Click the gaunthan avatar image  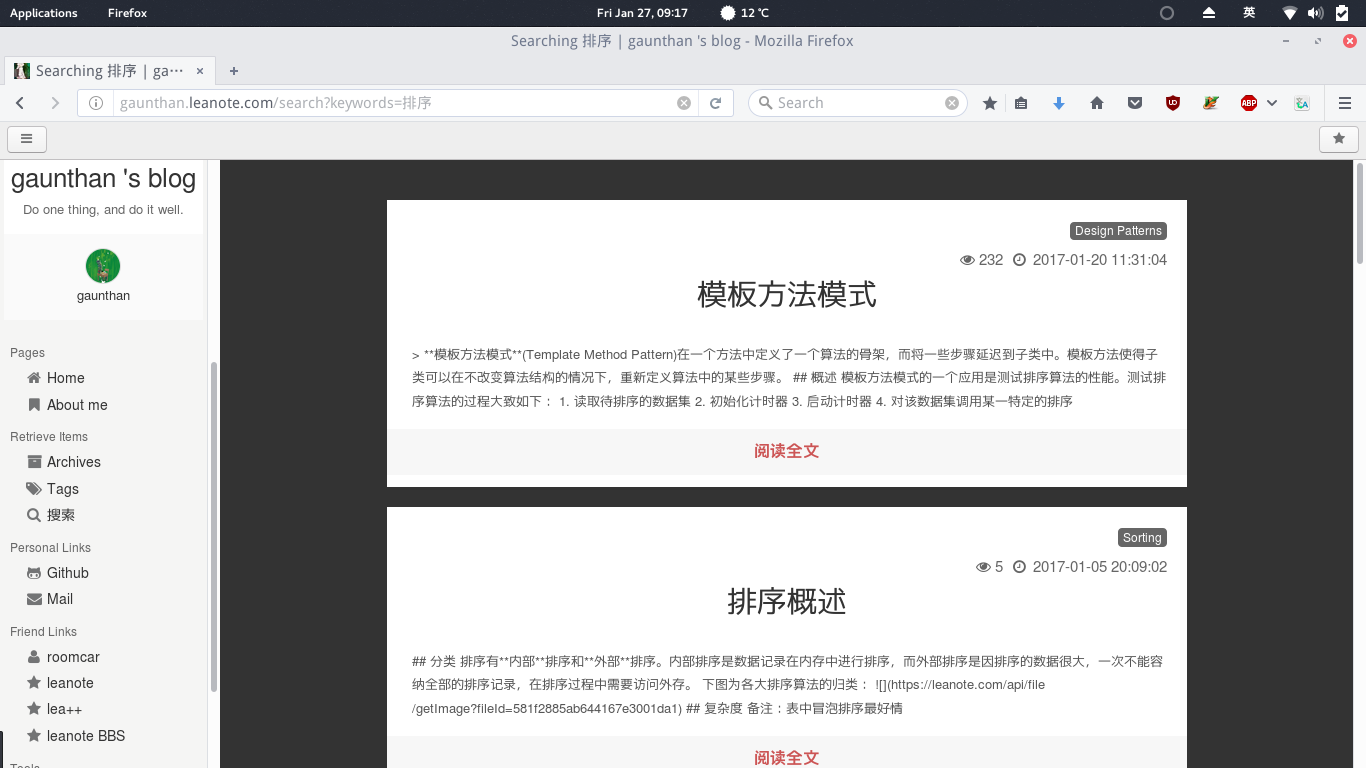103,266
